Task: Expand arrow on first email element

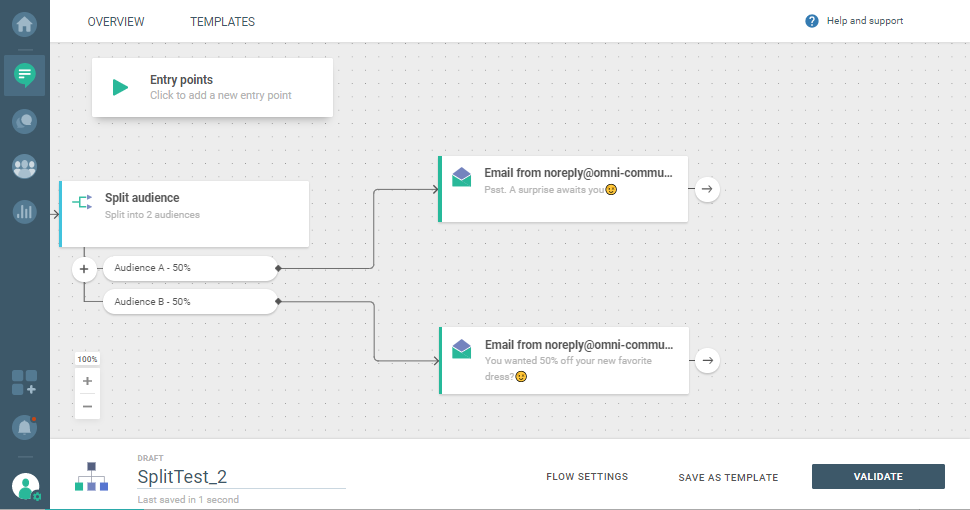Action: point(707,188)
